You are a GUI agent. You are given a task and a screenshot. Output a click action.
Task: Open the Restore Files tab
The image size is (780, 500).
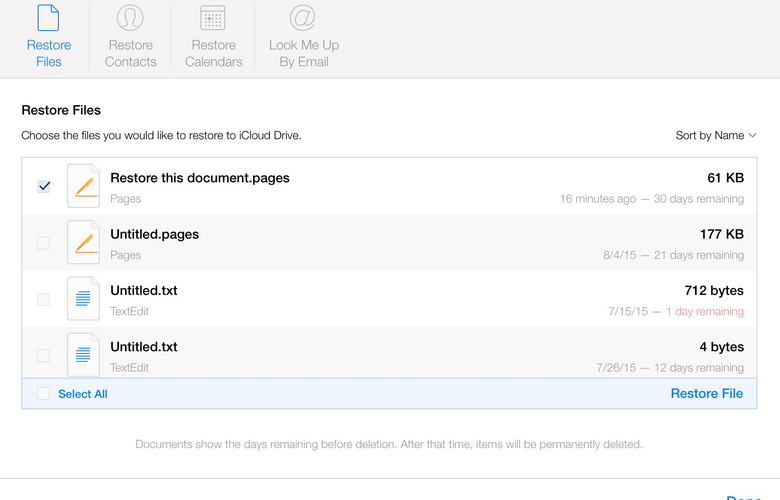click(49, 36)
